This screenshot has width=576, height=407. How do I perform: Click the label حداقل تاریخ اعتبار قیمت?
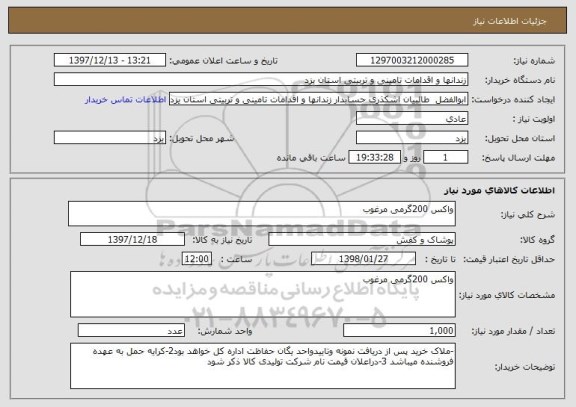(x=509, y=259)
